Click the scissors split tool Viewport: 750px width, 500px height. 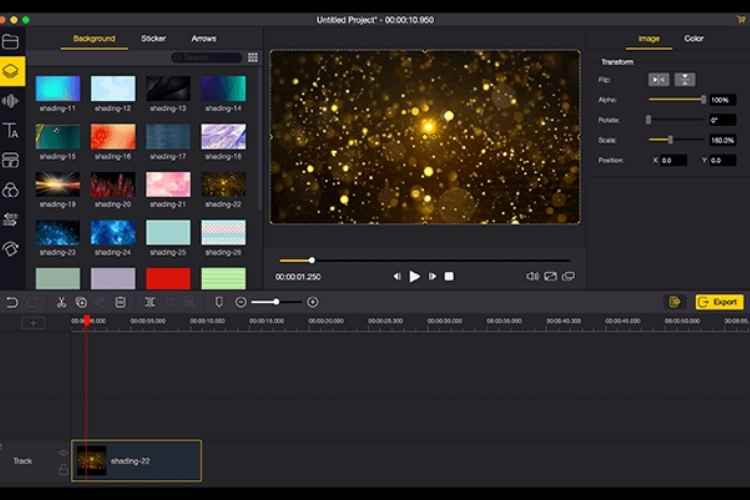[x=61, y=302]
